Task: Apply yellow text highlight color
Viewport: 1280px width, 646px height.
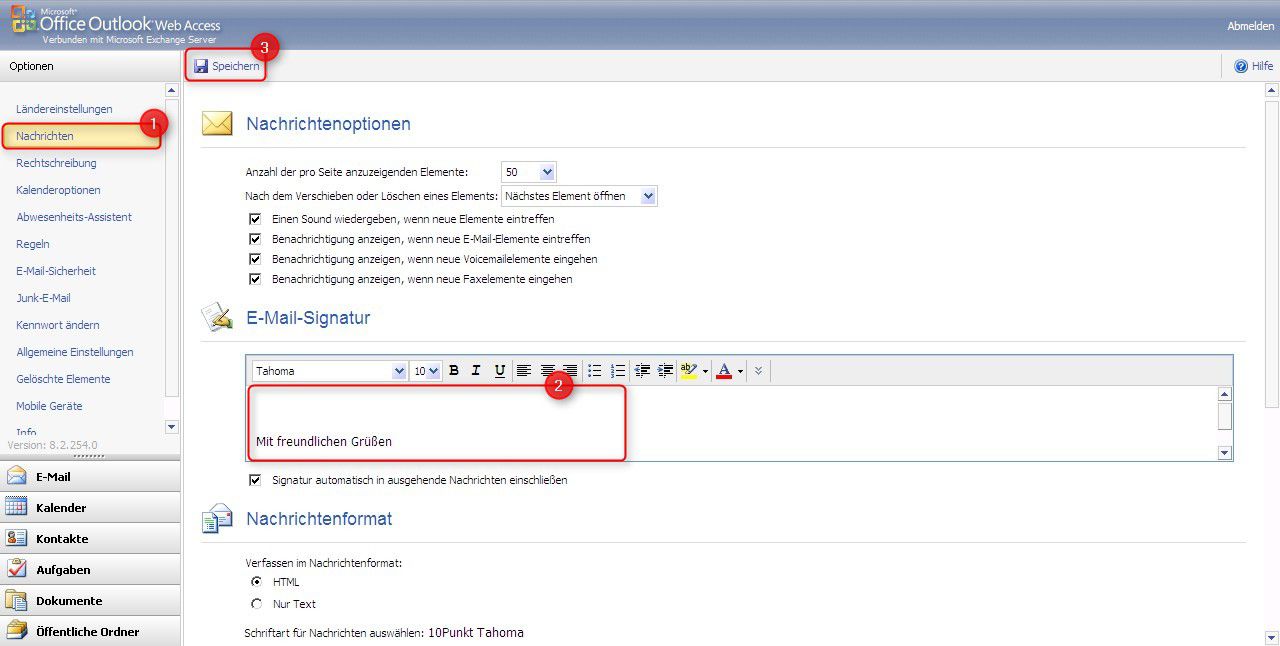Action: (688, 371)
